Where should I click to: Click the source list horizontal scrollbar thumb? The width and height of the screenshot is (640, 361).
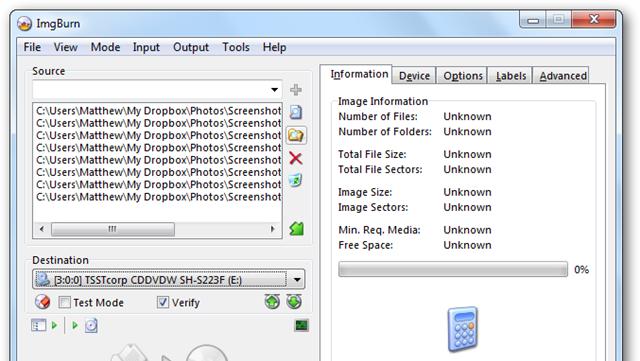pos(113,229)
